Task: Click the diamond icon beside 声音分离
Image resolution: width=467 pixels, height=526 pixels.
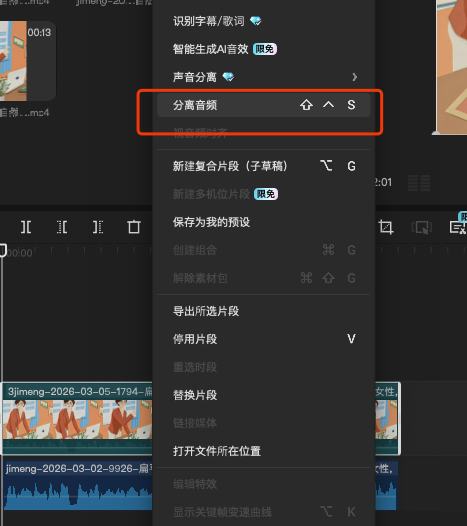Action: pos(228,77)
